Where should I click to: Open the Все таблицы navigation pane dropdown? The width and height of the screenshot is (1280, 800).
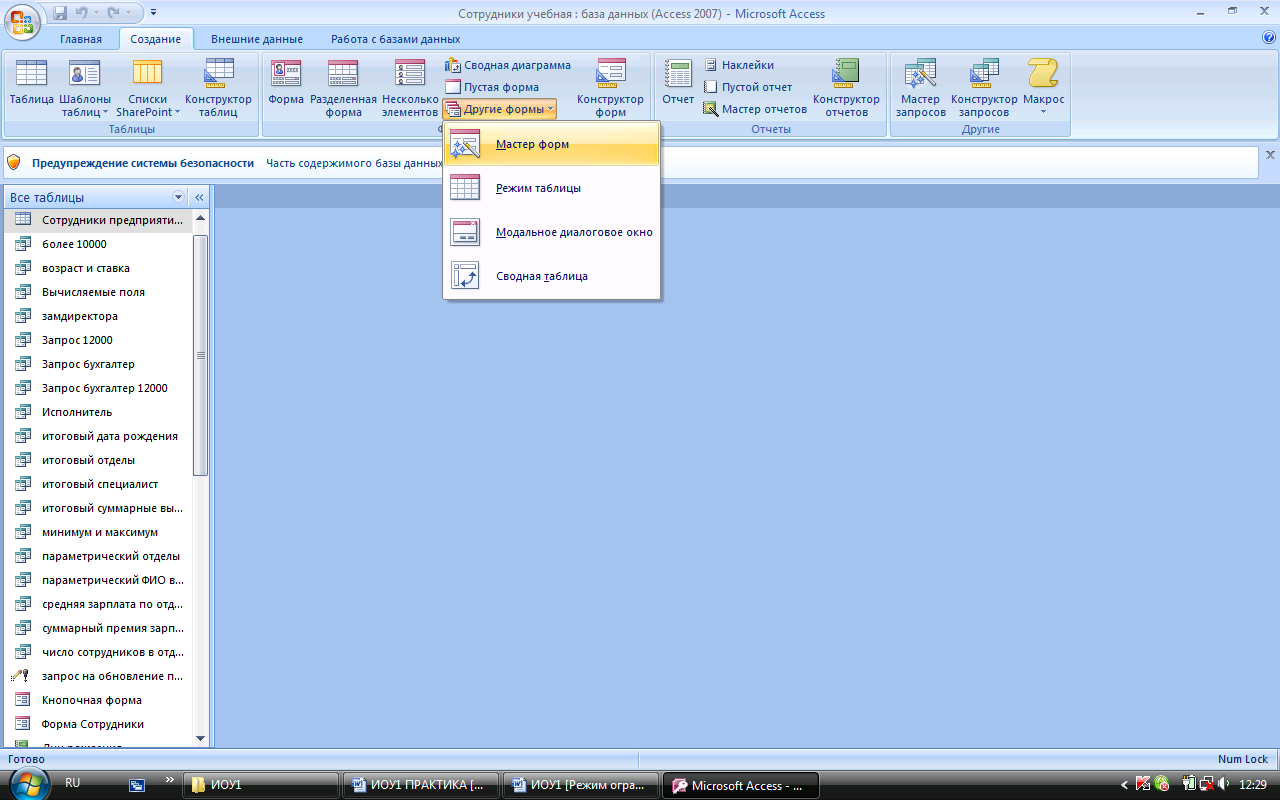(x=179, y=198)
